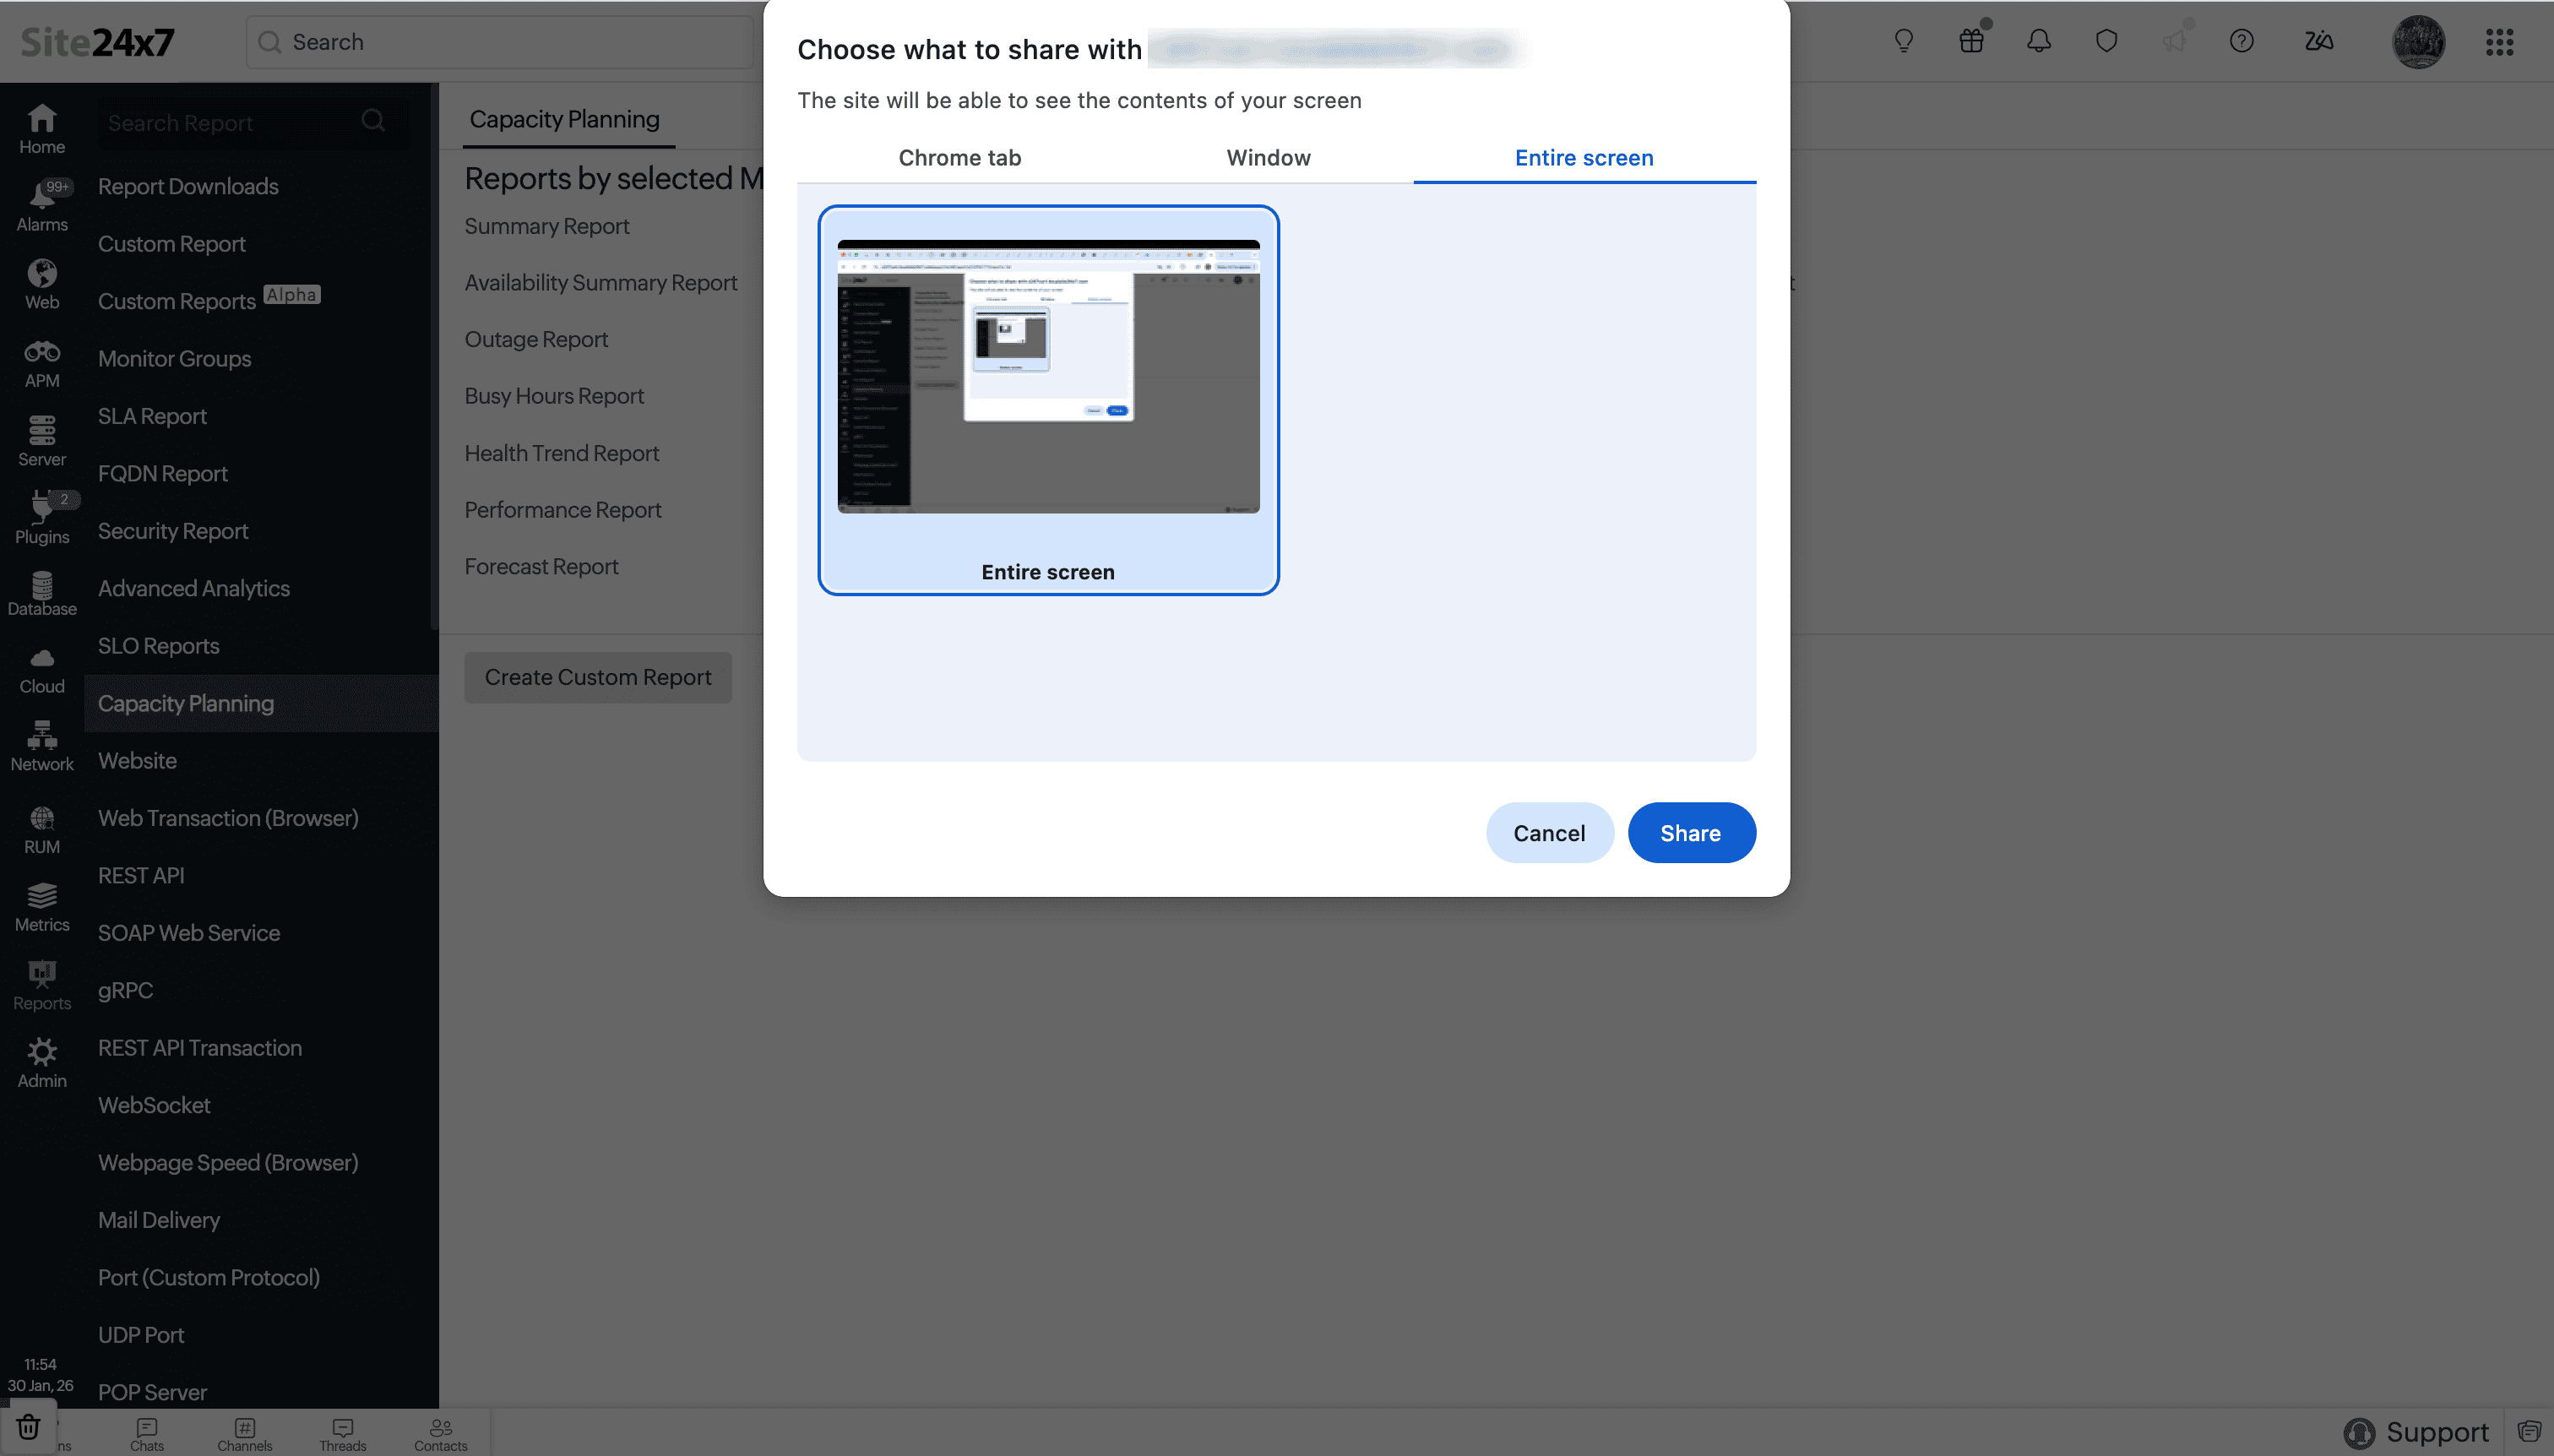Select the Entire screen preview thumbnail
2554x1456 pixels.
[1047, 399]
